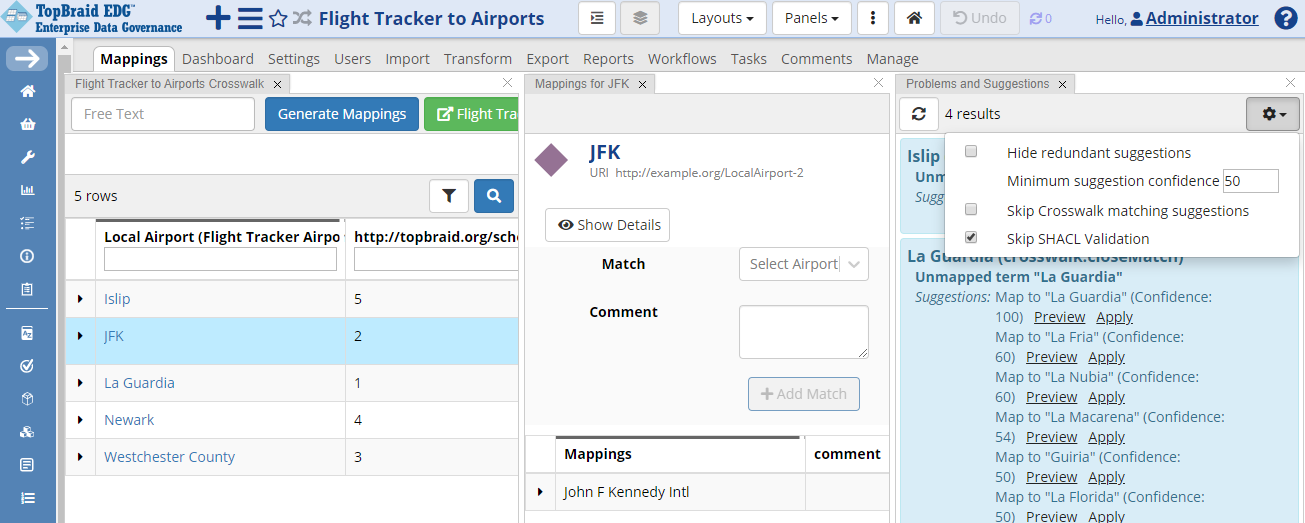Click the filter funnel icon
Image resolution: width=1305 pixels, height=523 pixels.
449,196
